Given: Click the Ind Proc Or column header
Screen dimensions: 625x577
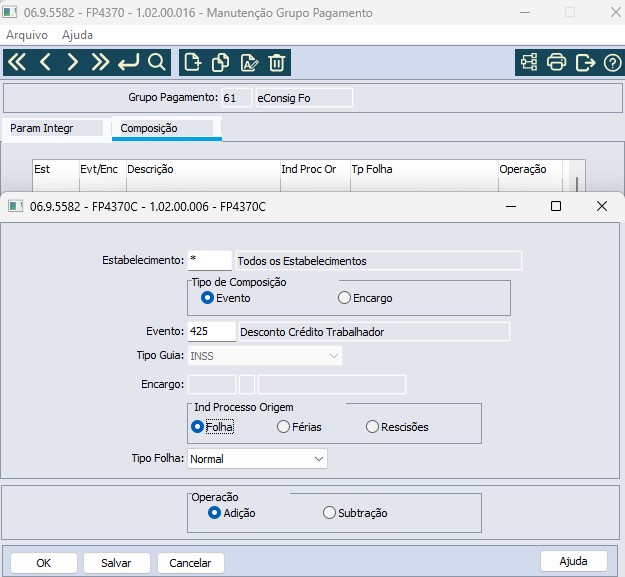Looking at the screenshot, I should tap(315, 169).
